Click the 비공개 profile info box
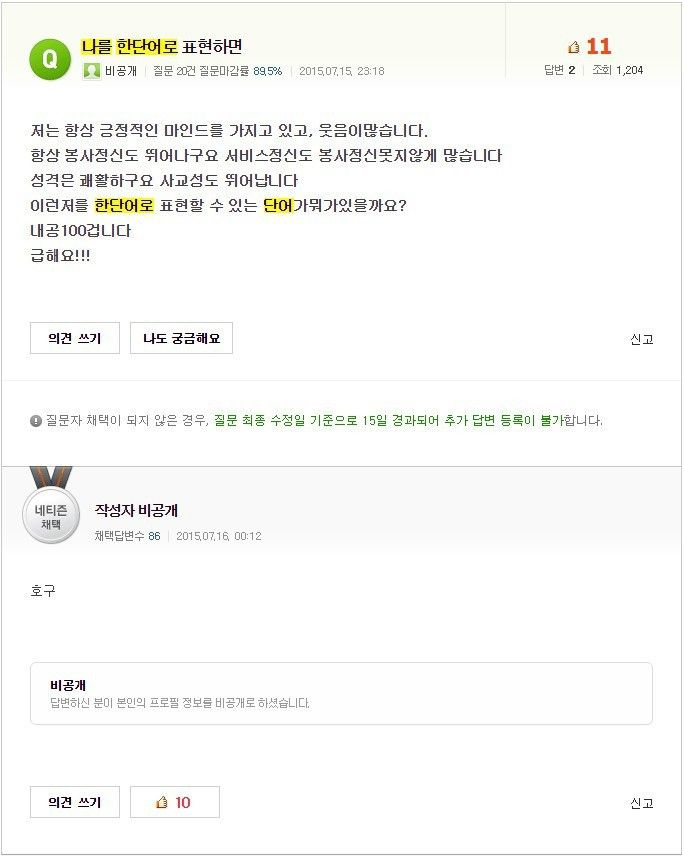The width and height of the screenshot is (684, 857). pyautogui.click(x=341, y=693)
